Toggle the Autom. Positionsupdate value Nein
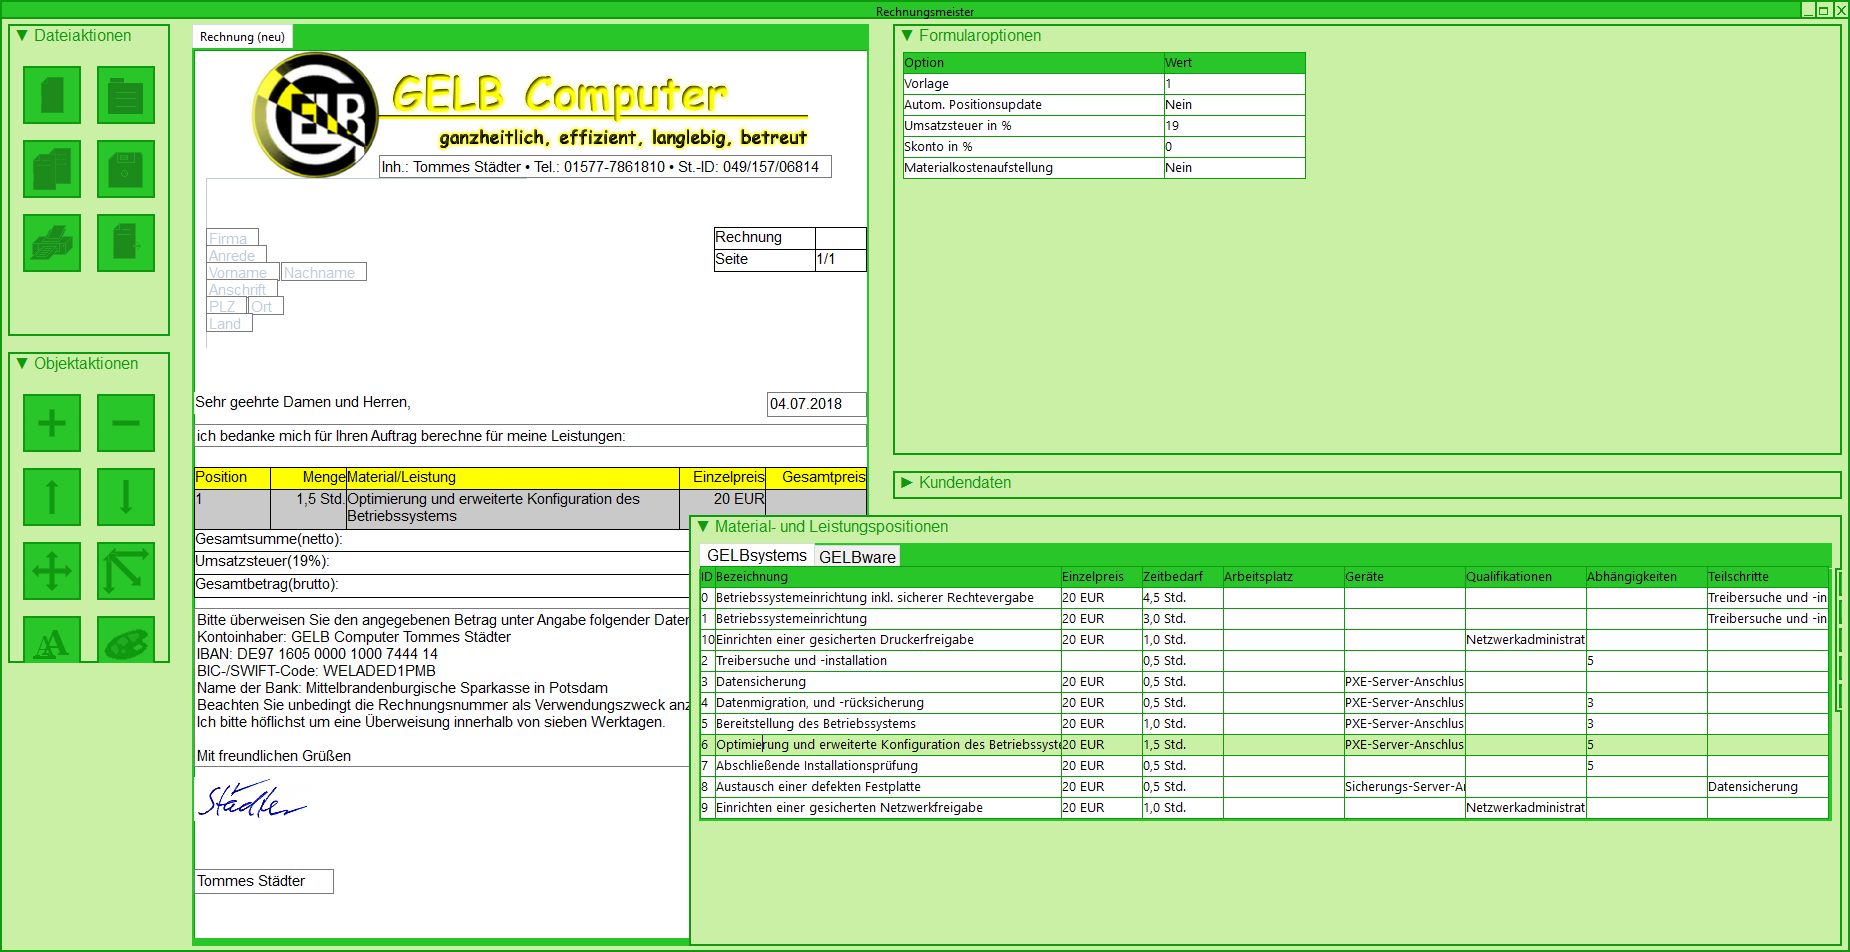Image resolution: width=1850 pixels, height=952 pixels. click(x=1233, y=105)
